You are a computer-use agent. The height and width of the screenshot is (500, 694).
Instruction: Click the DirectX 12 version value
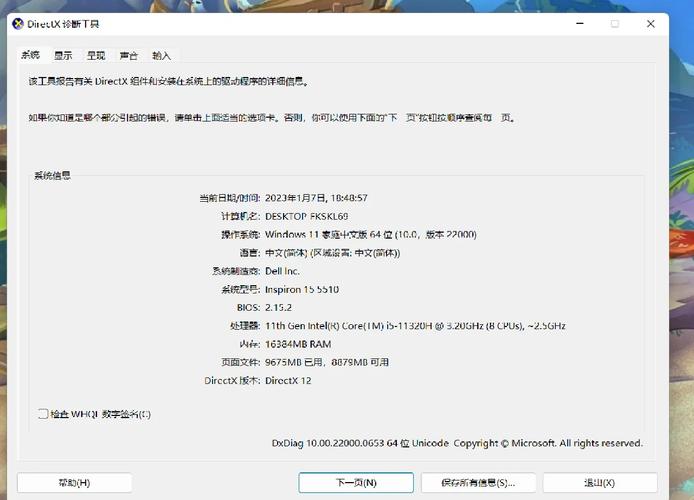[288, 381]
